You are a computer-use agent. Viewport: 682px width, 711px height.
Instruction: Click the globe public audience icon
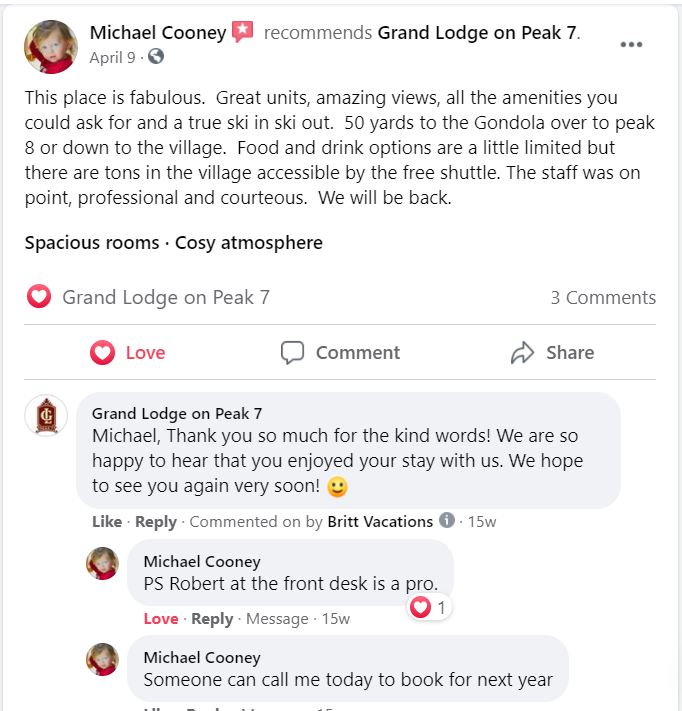pos(156,57)
